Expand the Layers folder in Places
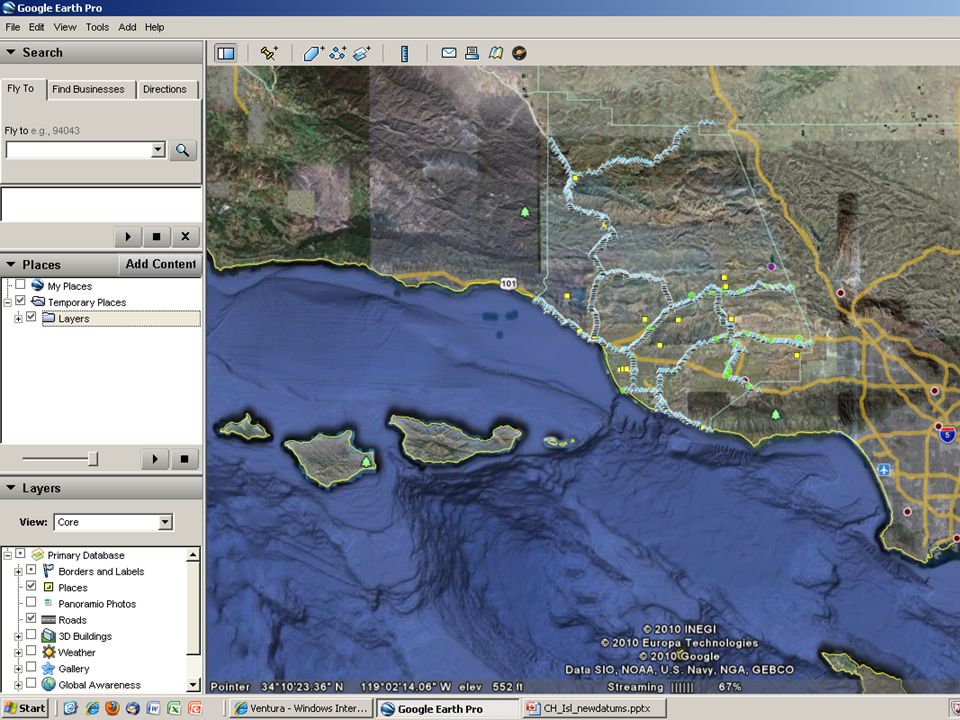This screenshot has height=720, width=960. coord(18,318)
